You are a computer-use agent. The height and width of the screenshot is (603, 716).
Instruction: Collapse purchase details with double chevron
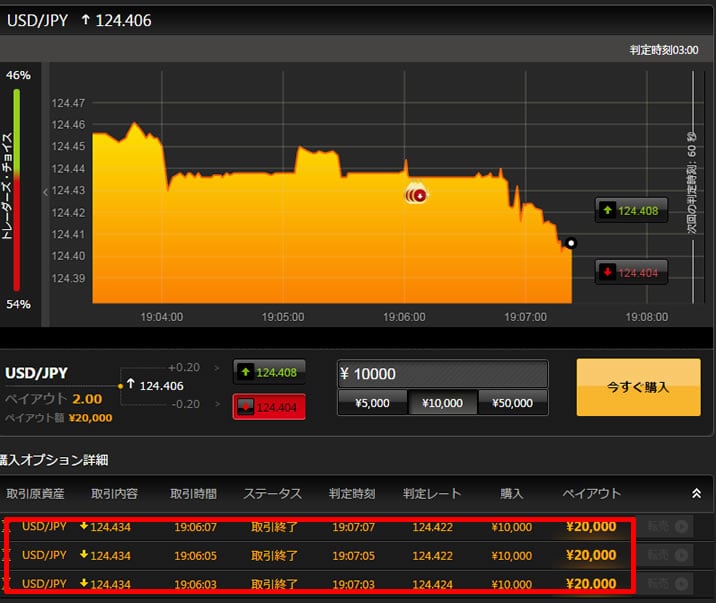pos(696,493)
